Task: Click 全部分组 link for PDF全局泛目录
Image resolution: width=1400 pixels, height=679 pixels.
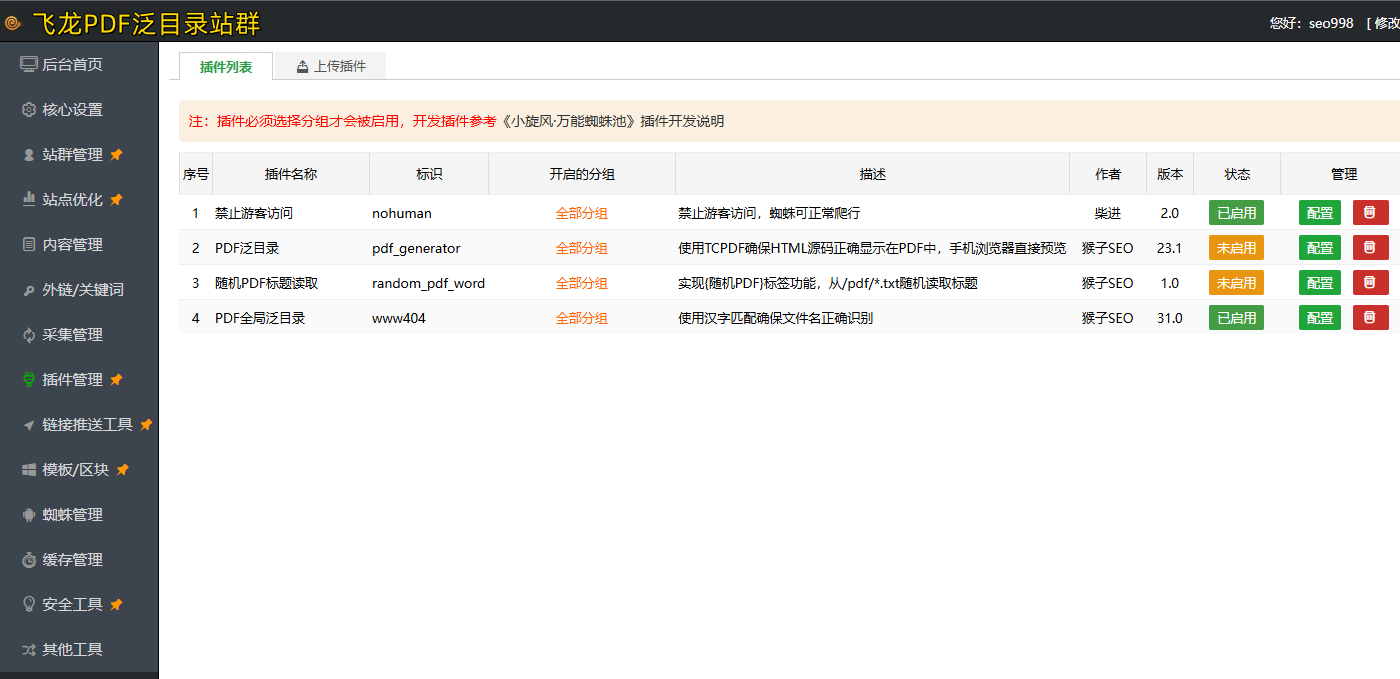Action: point(582,318)
